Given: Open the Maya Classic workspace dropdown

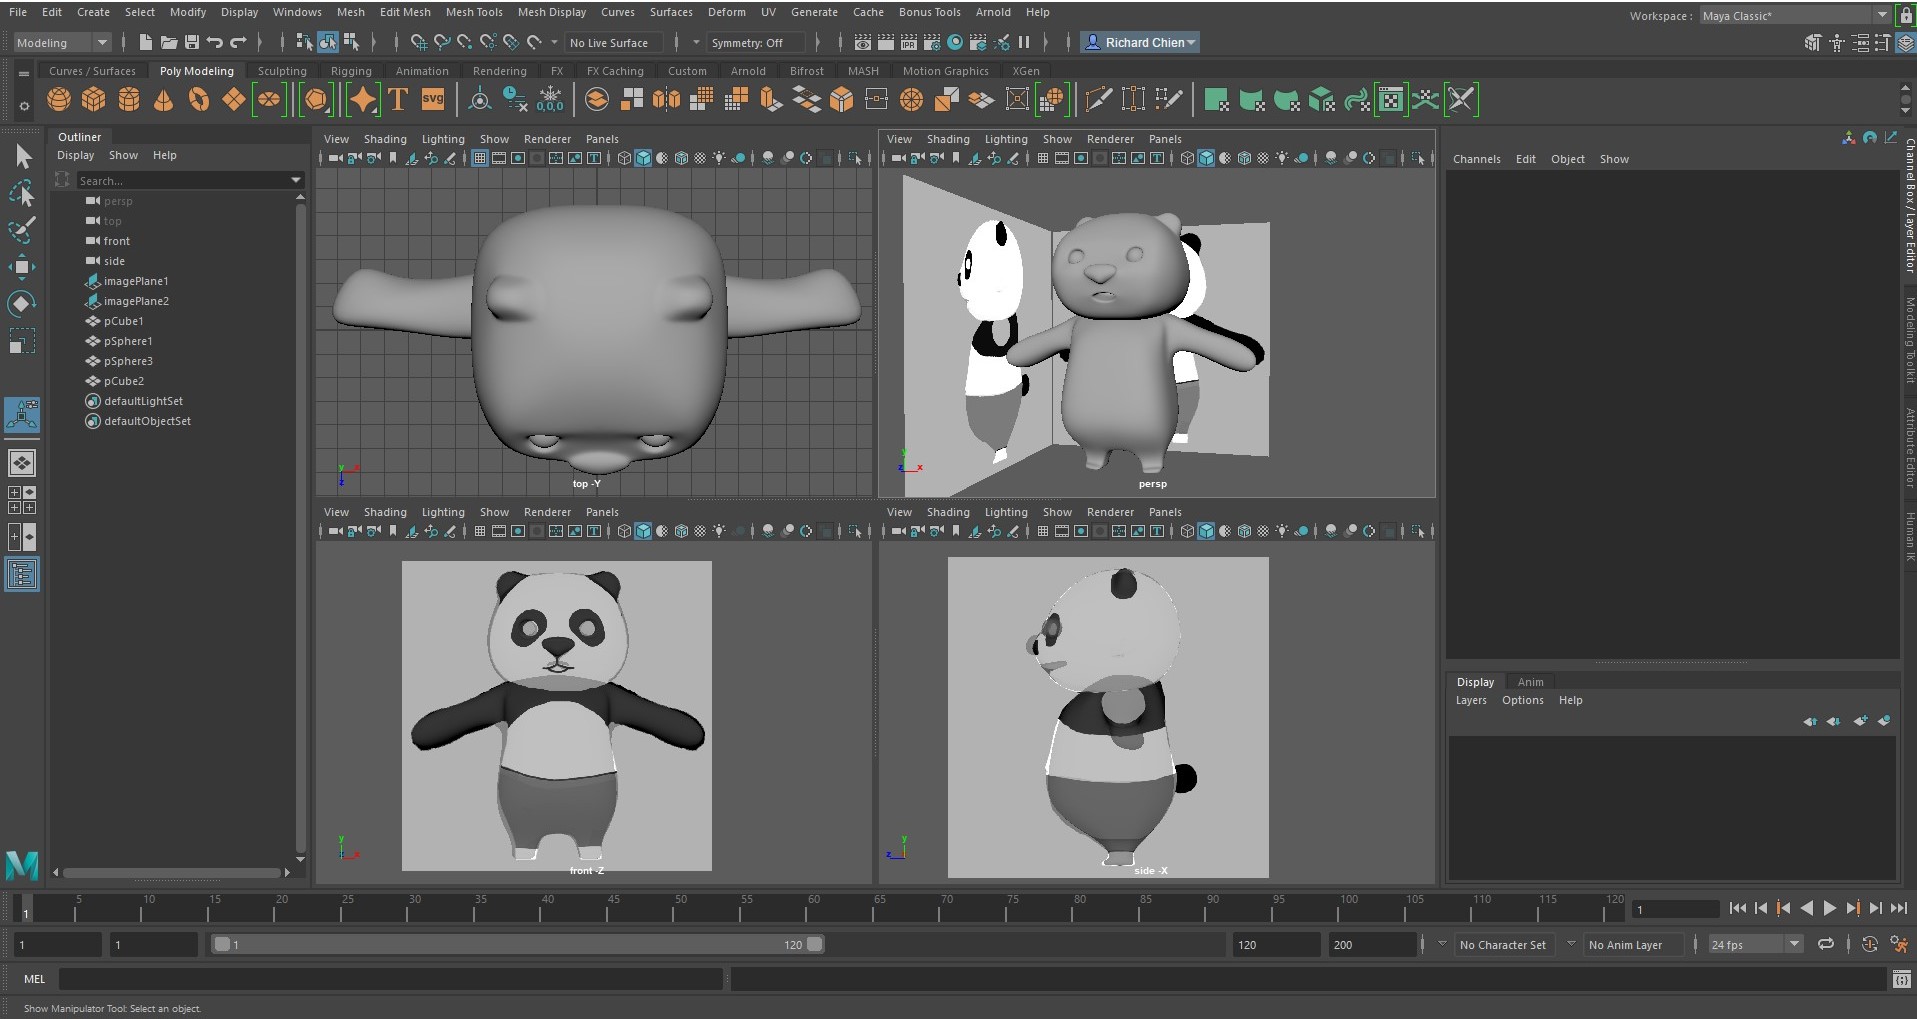Looking at the screenshot, I should pyautogui.click(x=1880, y=16).
